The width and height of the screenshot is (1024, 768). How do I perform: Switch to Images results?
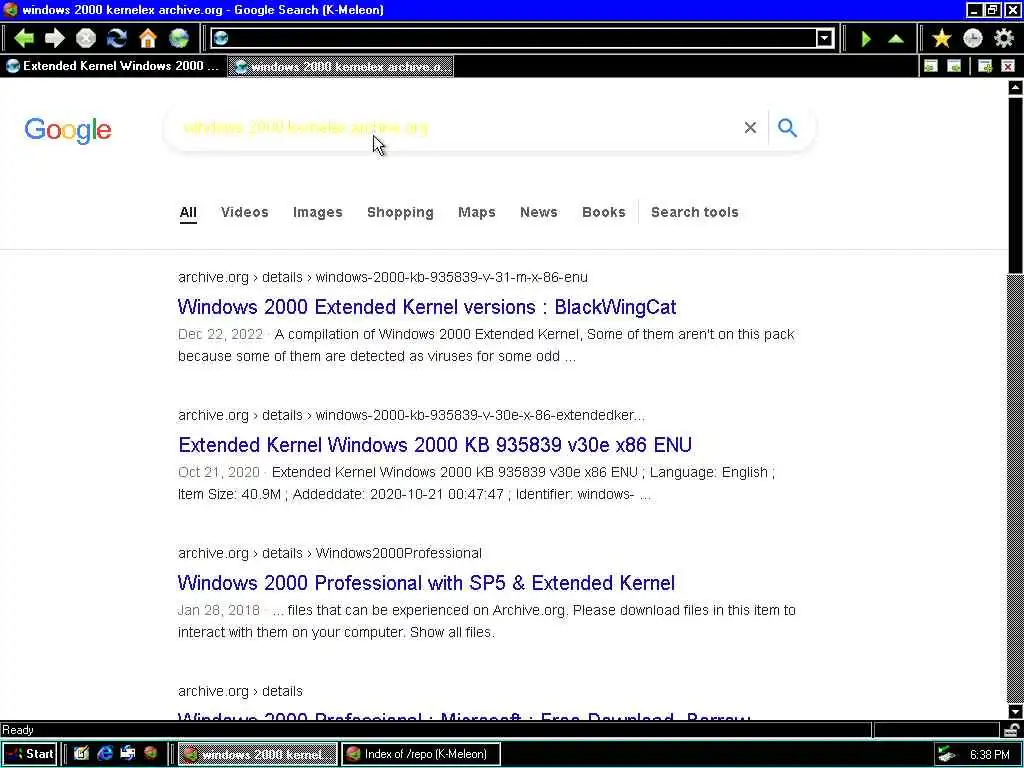coord(317,212)
